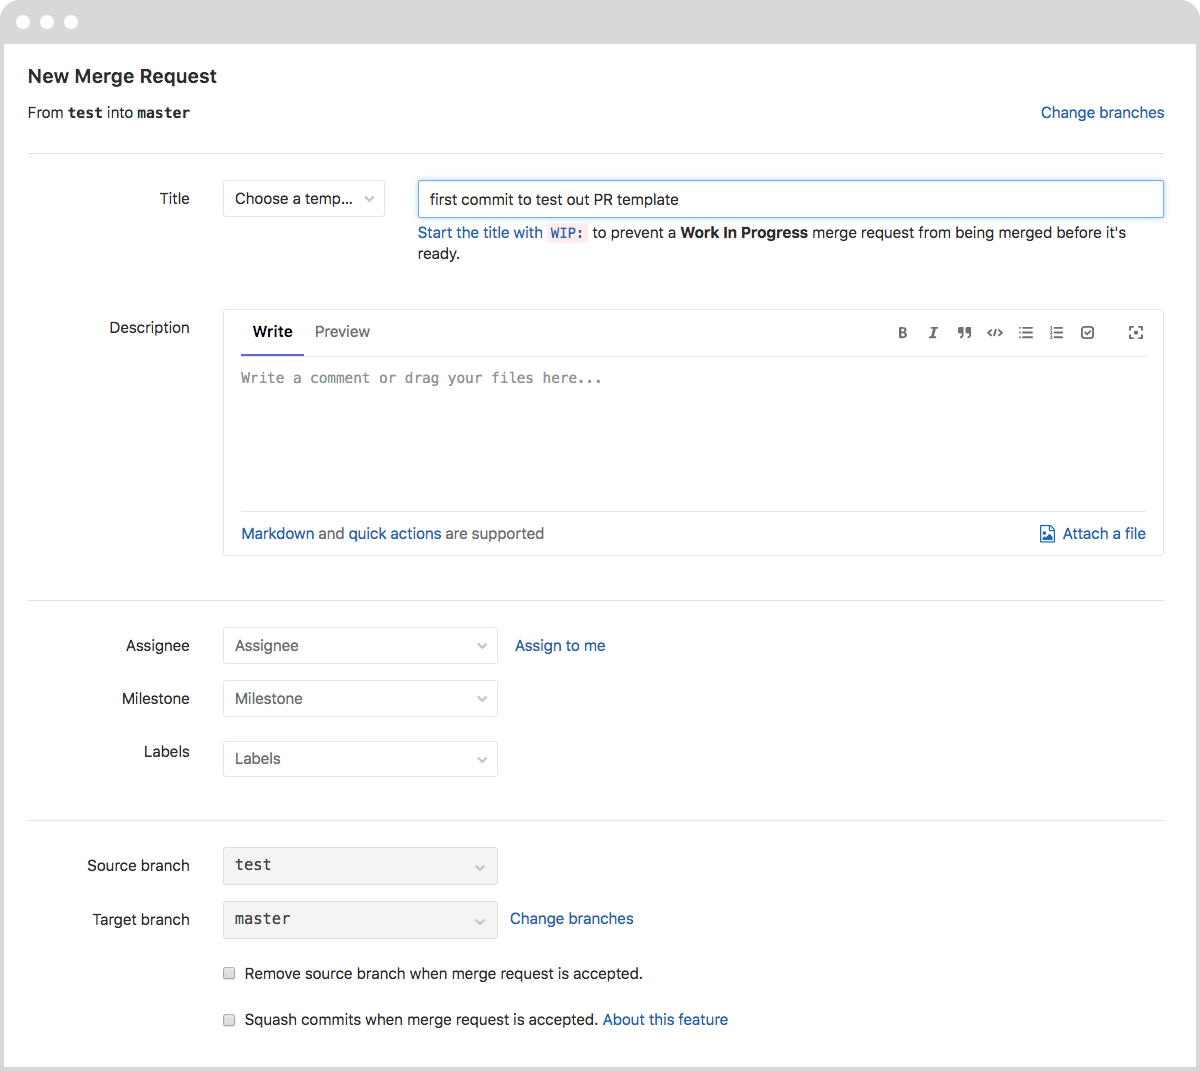Insert a task list in the description
The width and height of the screenshot is (1200, 1071).
click(x=1088, y=332)
